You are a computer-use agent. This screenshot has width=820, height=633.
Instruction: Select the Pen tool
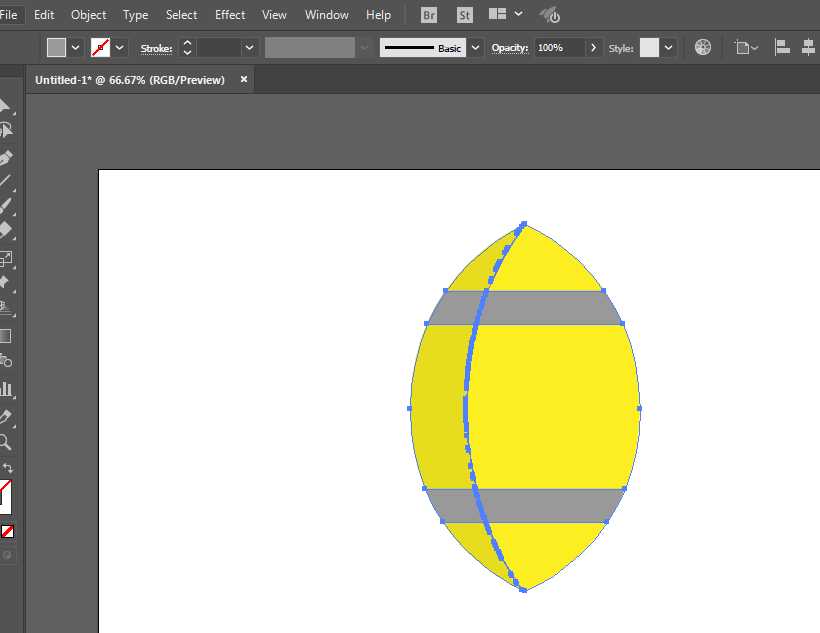[5, 158]
